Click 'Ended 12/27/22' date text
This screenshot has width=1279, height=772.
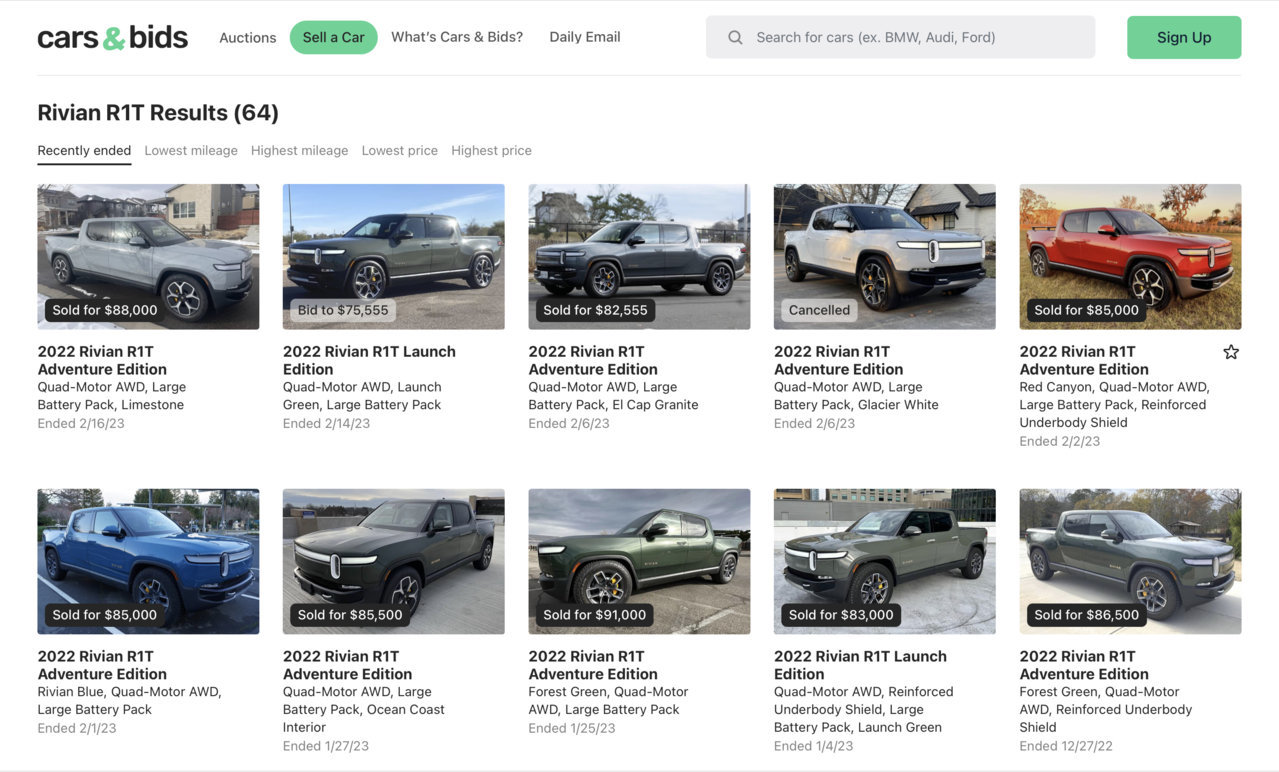coord(1066,745)
